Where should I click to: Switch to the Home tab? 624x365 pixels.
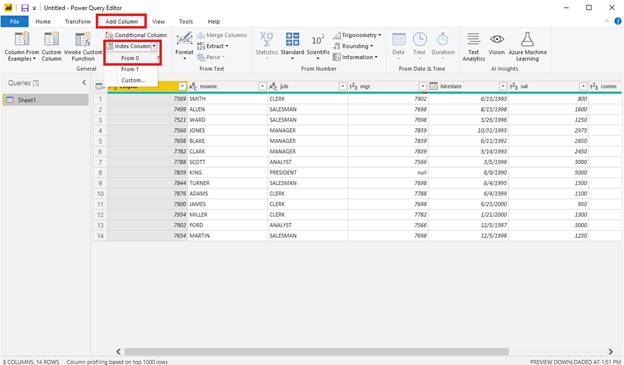click(x=43, y=21)
